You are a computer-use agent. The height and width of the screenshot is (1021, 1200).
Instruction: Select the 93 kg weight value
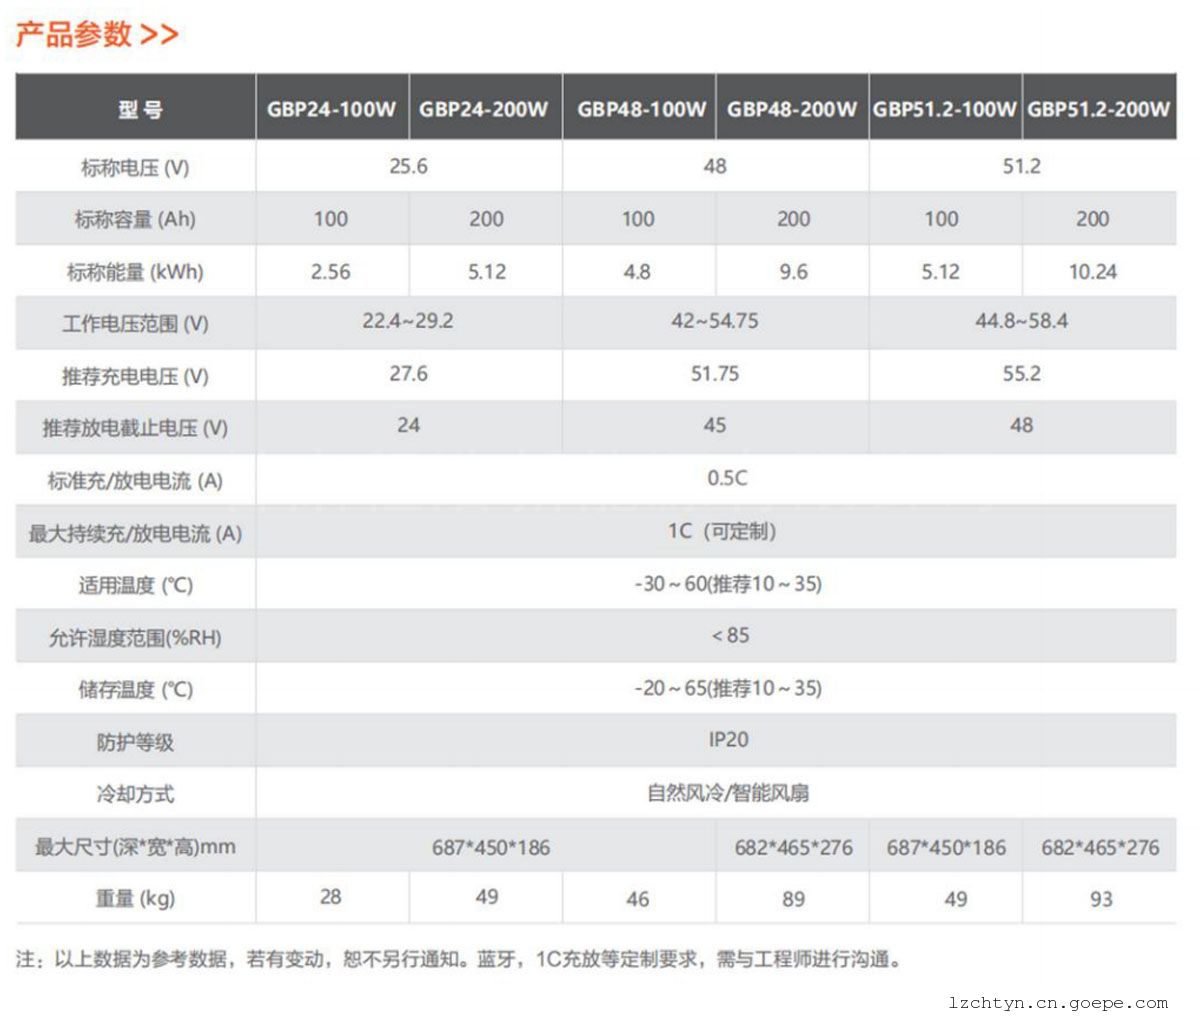coord(1100,899)
